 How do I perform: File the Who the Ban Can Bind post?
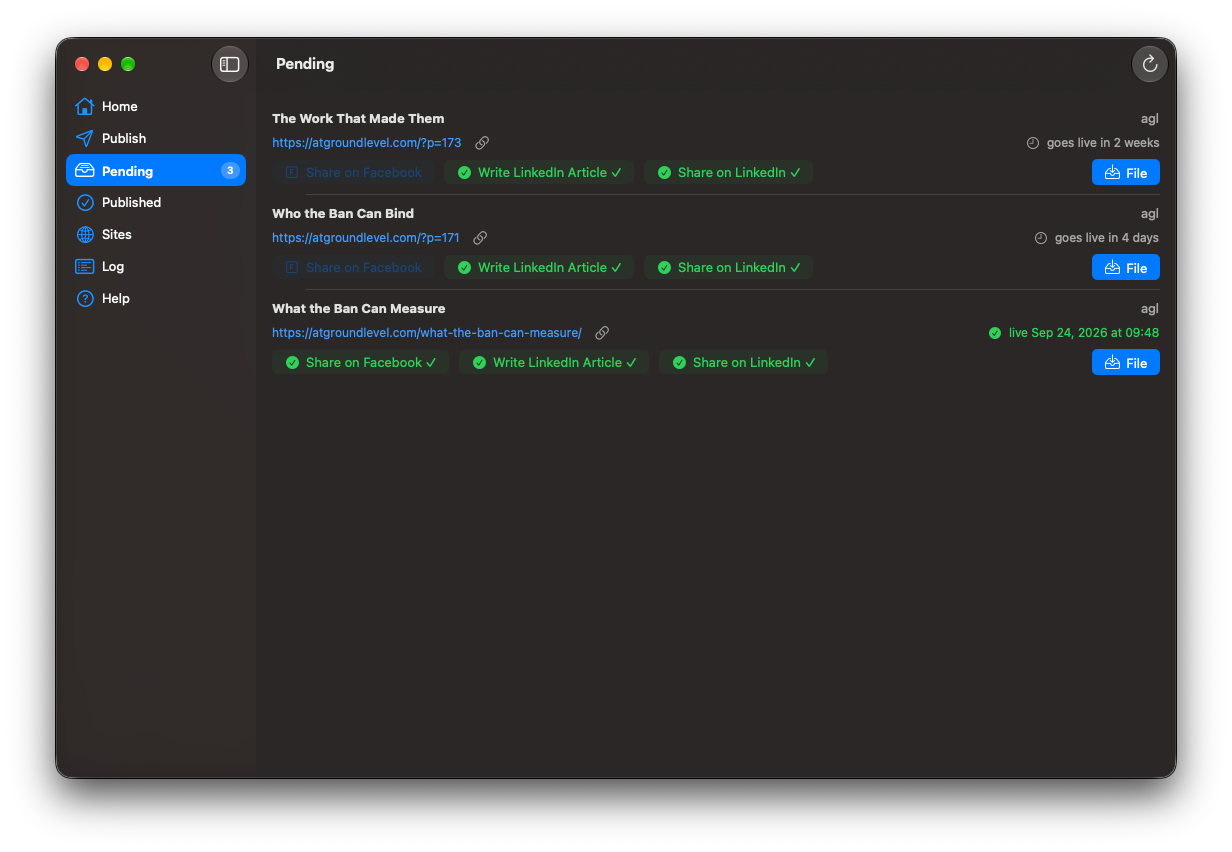[x=1126, y=267]
